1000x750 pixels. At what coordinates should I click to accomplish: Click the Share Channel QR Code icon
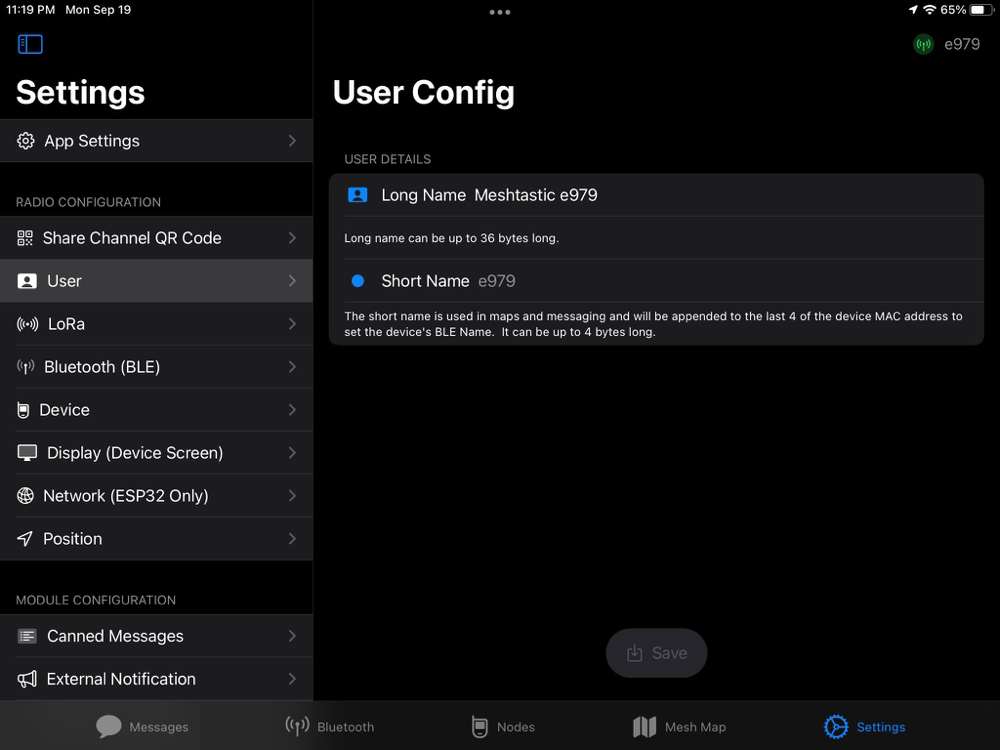pos(25,238)
